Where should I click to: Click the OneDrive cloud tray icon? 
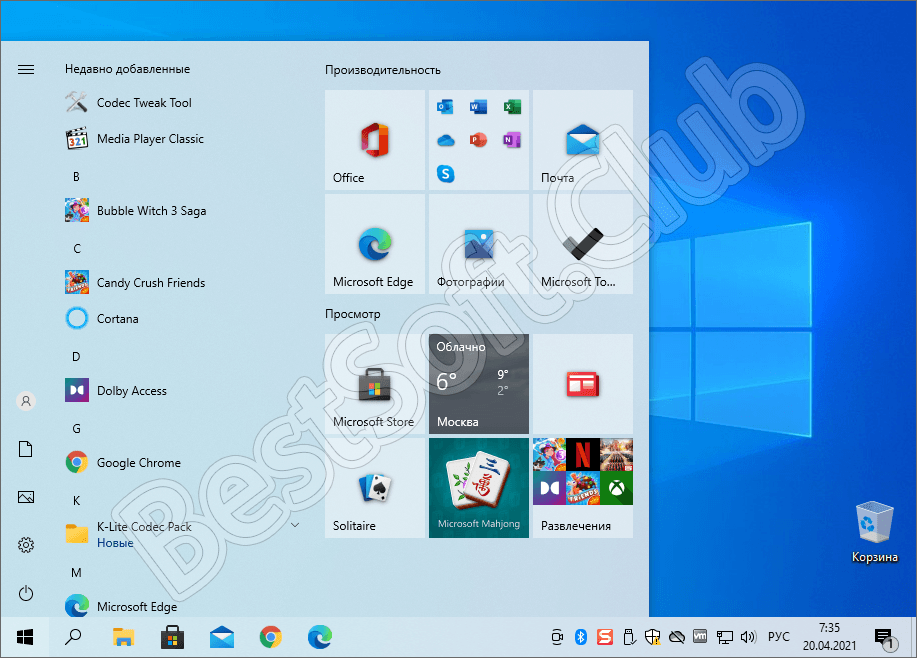[x=677, y=637]
